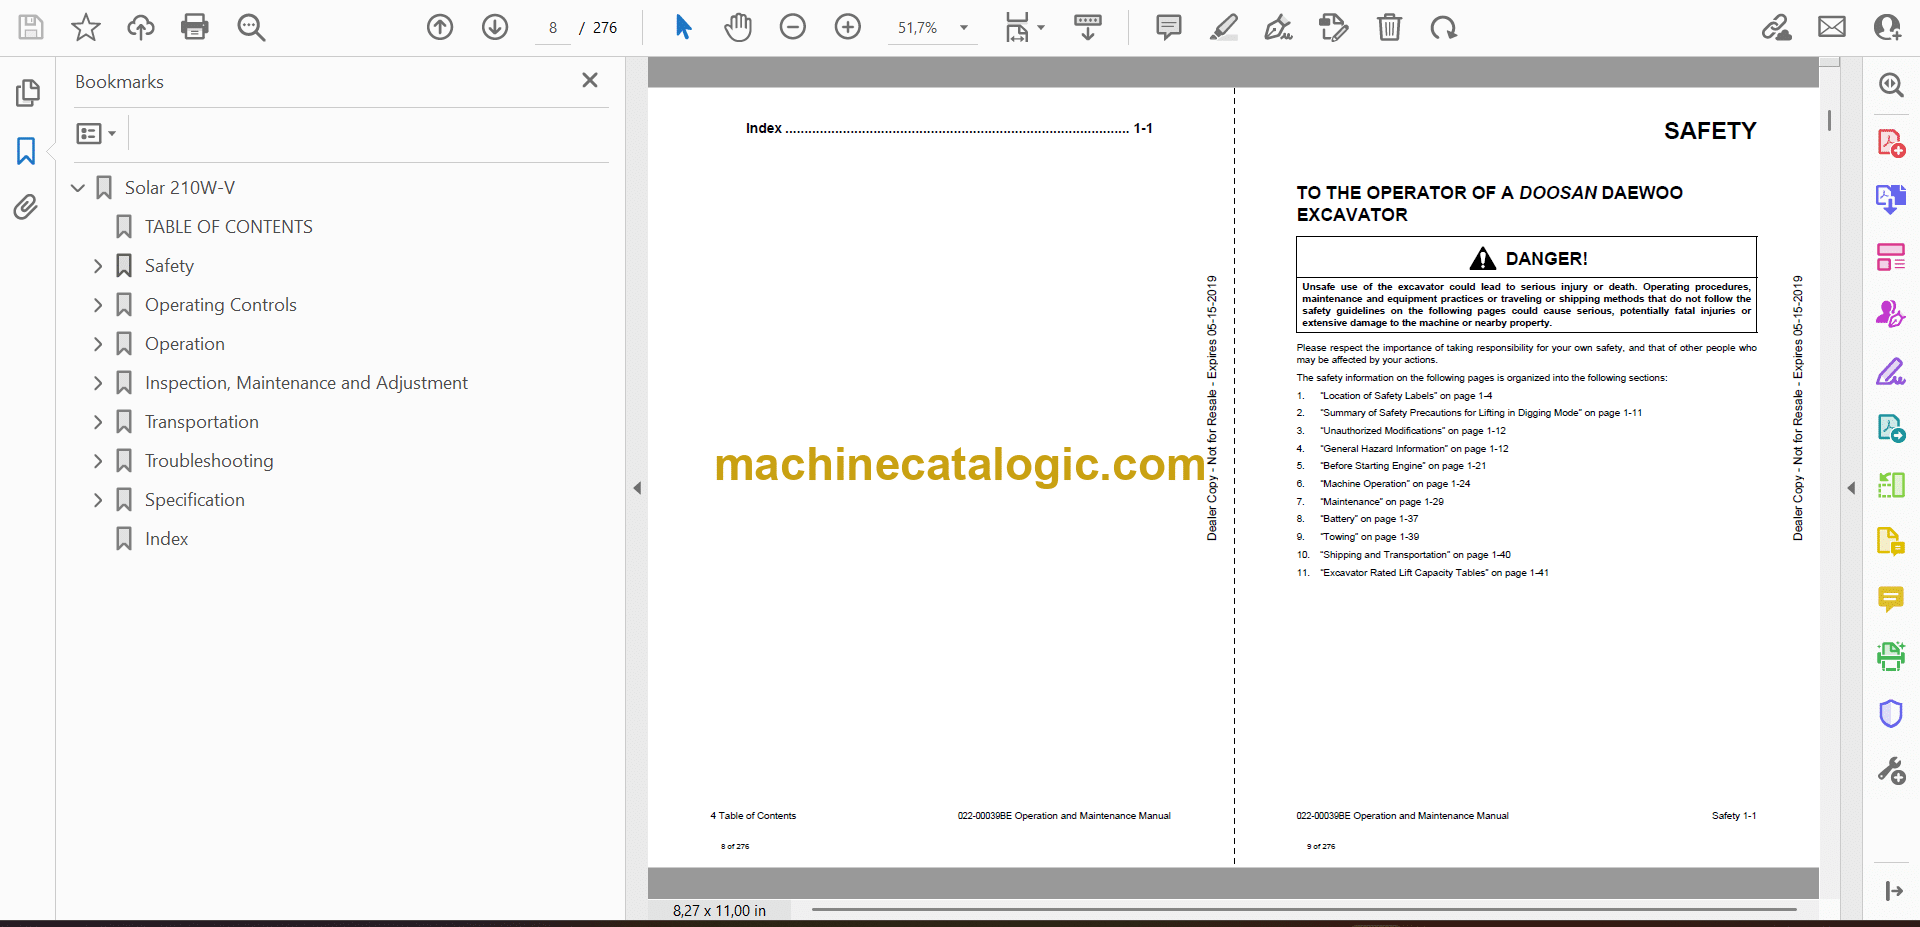The height and width of the screenshot is (927, 1920).
Task: Click the delete trash icon
Action: coord(1389,27)
